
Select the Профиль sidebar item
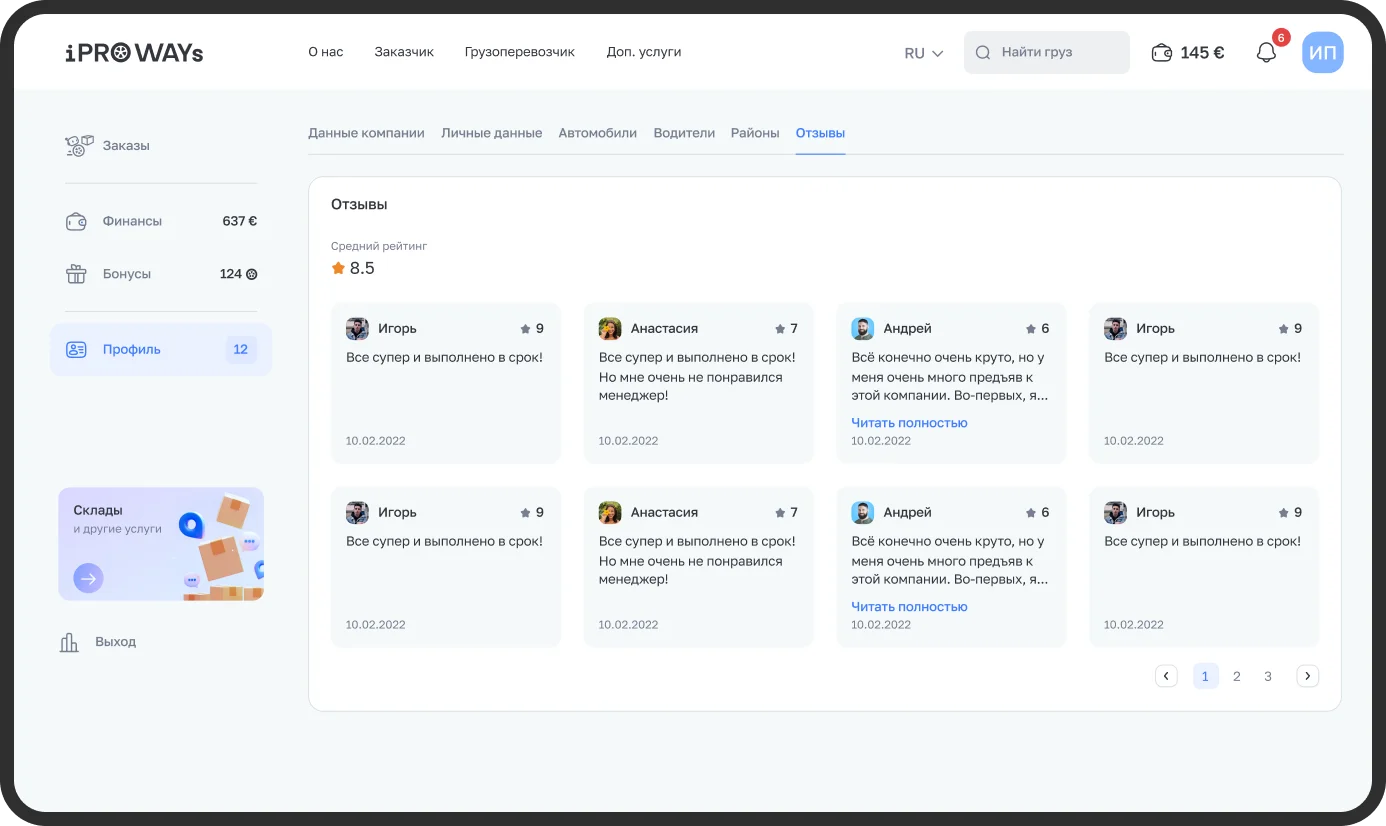[160, 350]
